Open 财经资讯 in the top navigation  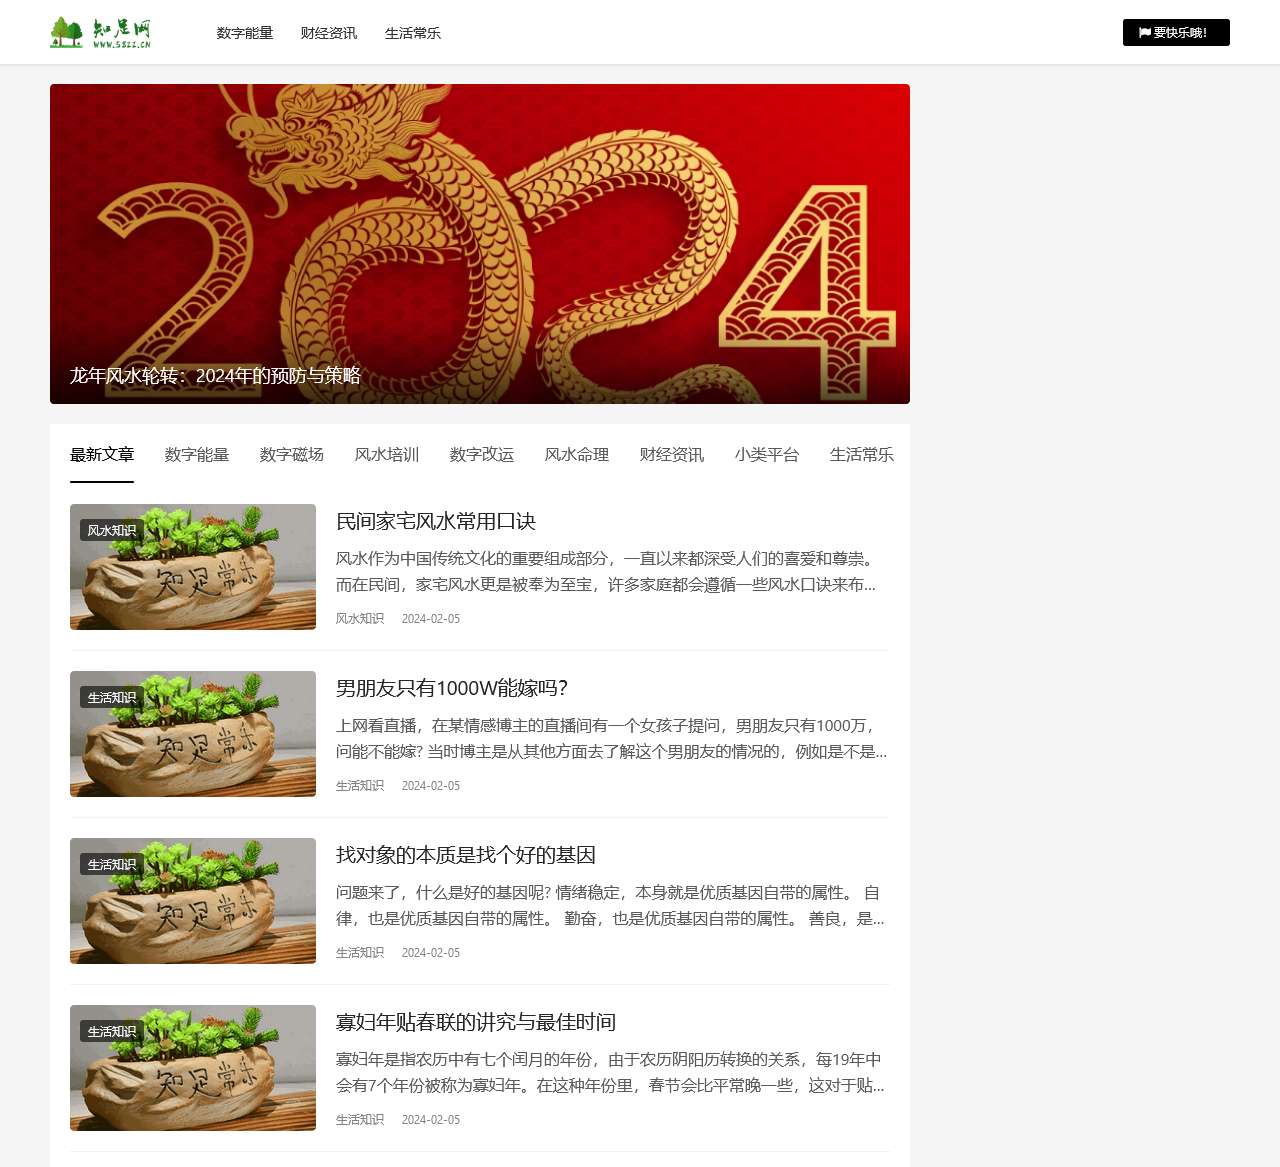pyautogui.click(x=329, y=33)
